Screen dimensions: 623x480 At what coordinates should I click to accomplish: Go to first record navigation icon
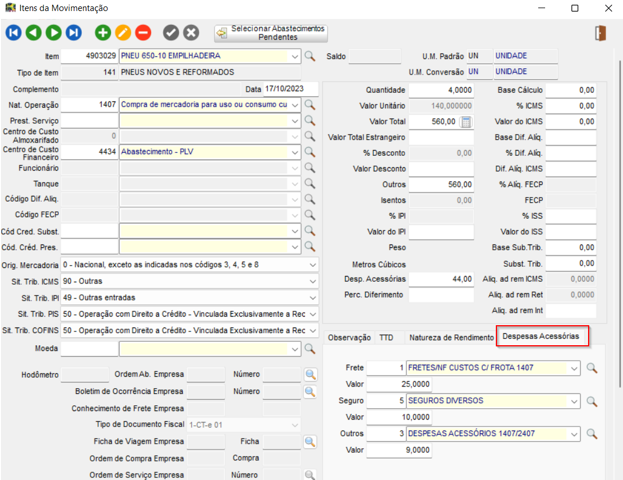[x=14, y=33]
